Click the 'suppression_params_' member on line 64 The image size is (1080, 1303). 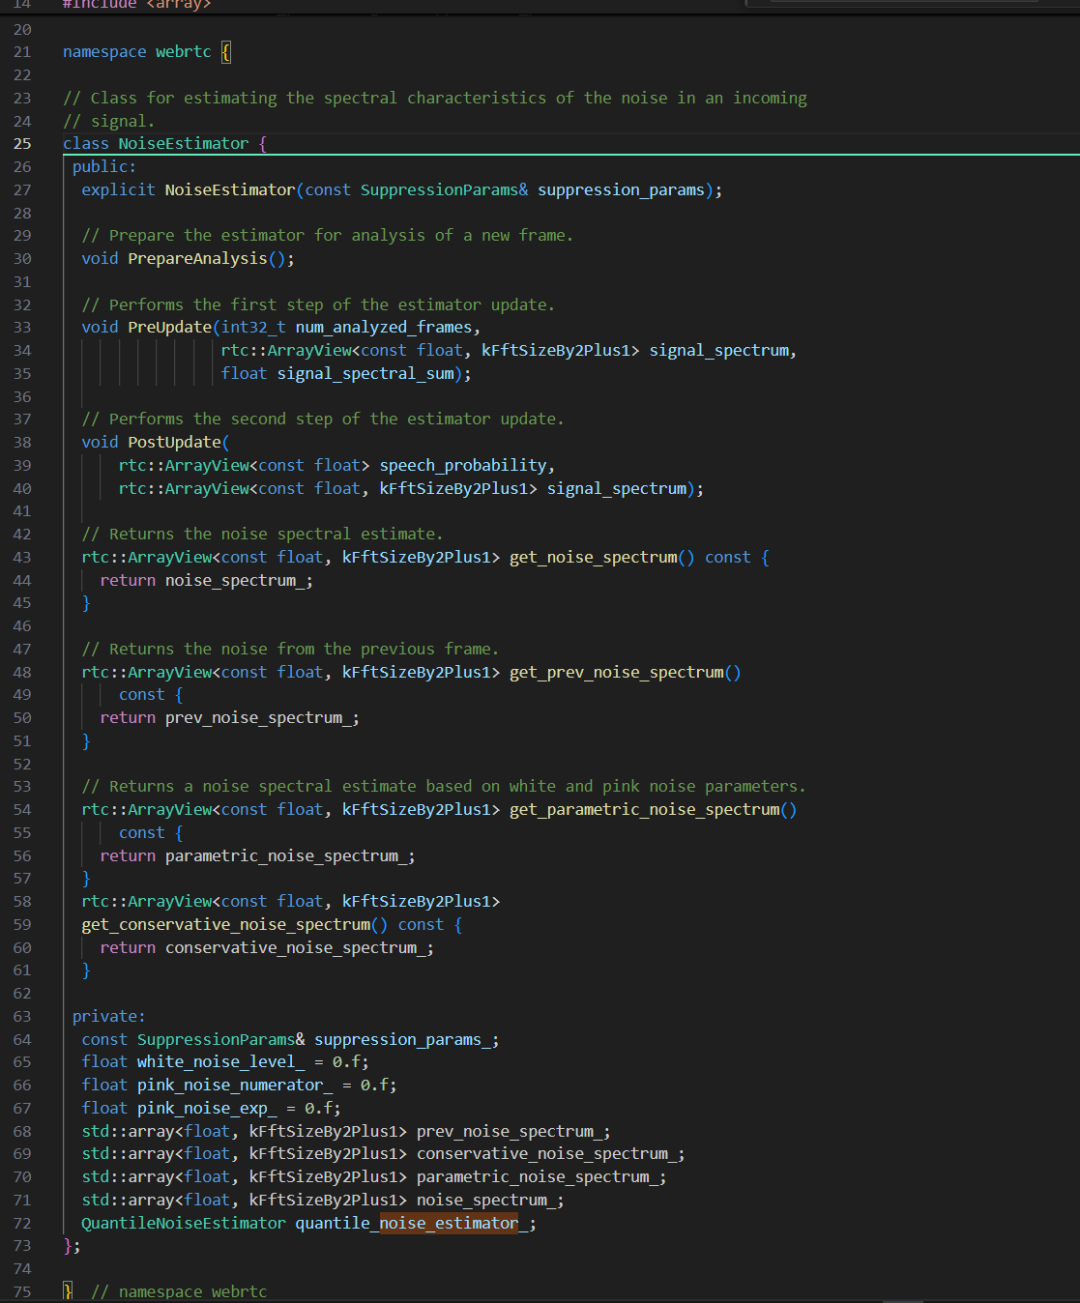click(402, 1040)
